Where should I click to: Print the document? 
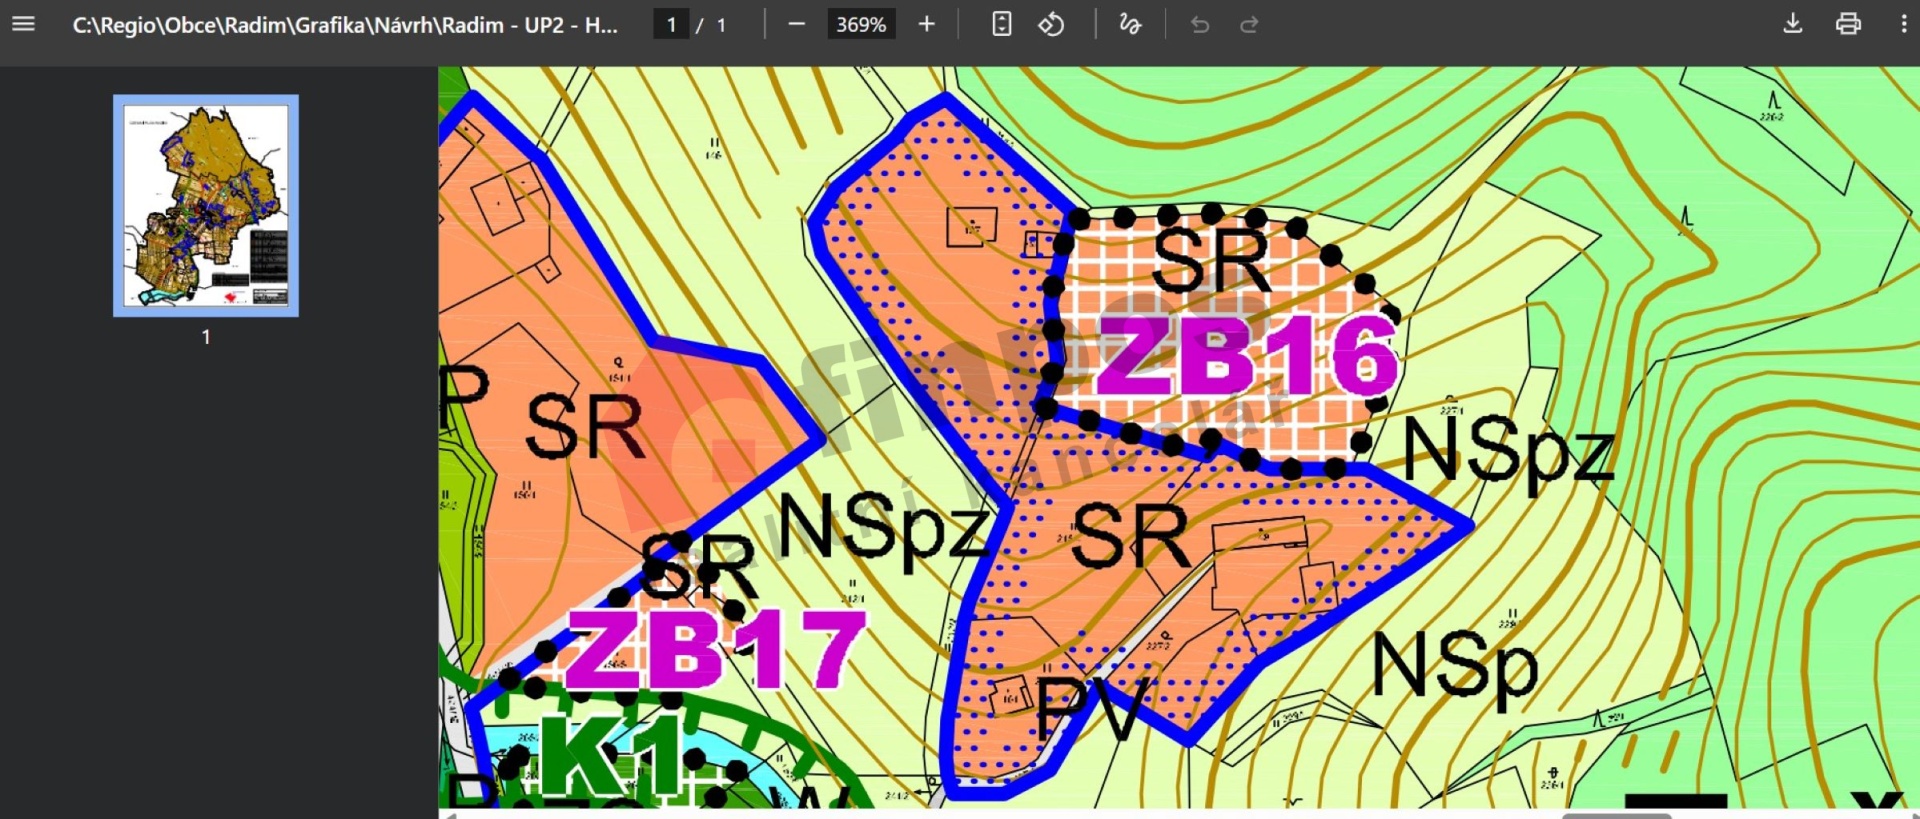pyautogui.click(x=1848, y=24)
